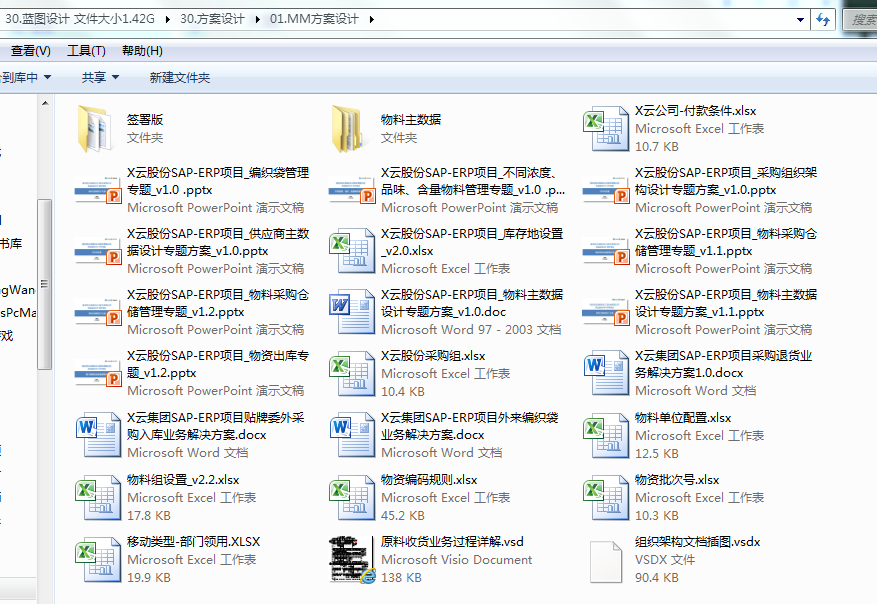Screen dimensions: 877x604
Task: Open the 查看(V) menu
Action: click(30, 51)
